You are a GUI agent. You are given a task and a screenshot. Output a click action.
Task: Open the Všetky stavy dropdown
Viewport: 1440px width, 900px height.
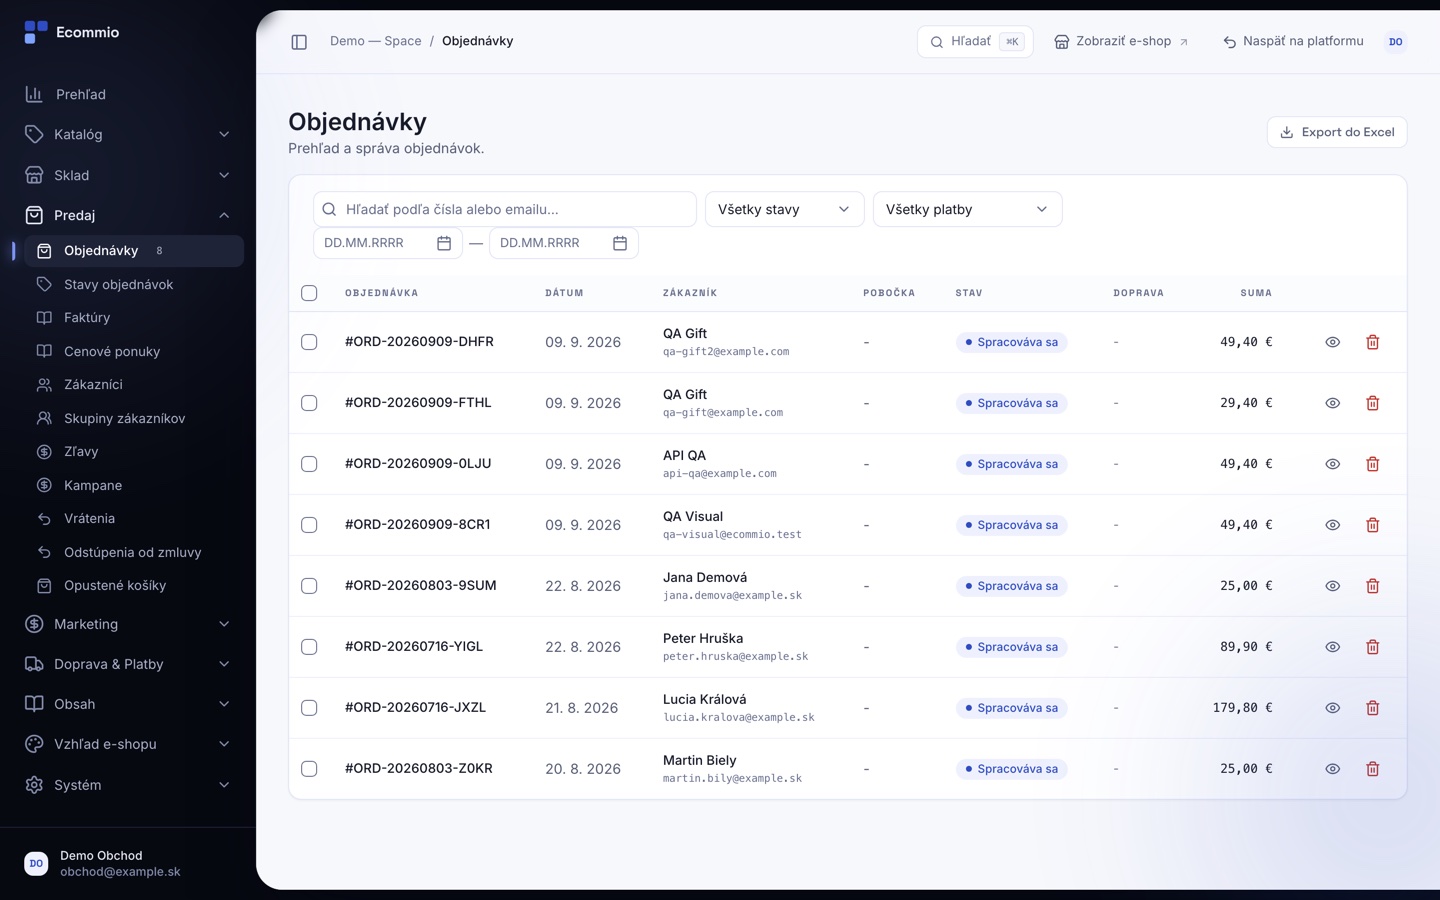785,209
